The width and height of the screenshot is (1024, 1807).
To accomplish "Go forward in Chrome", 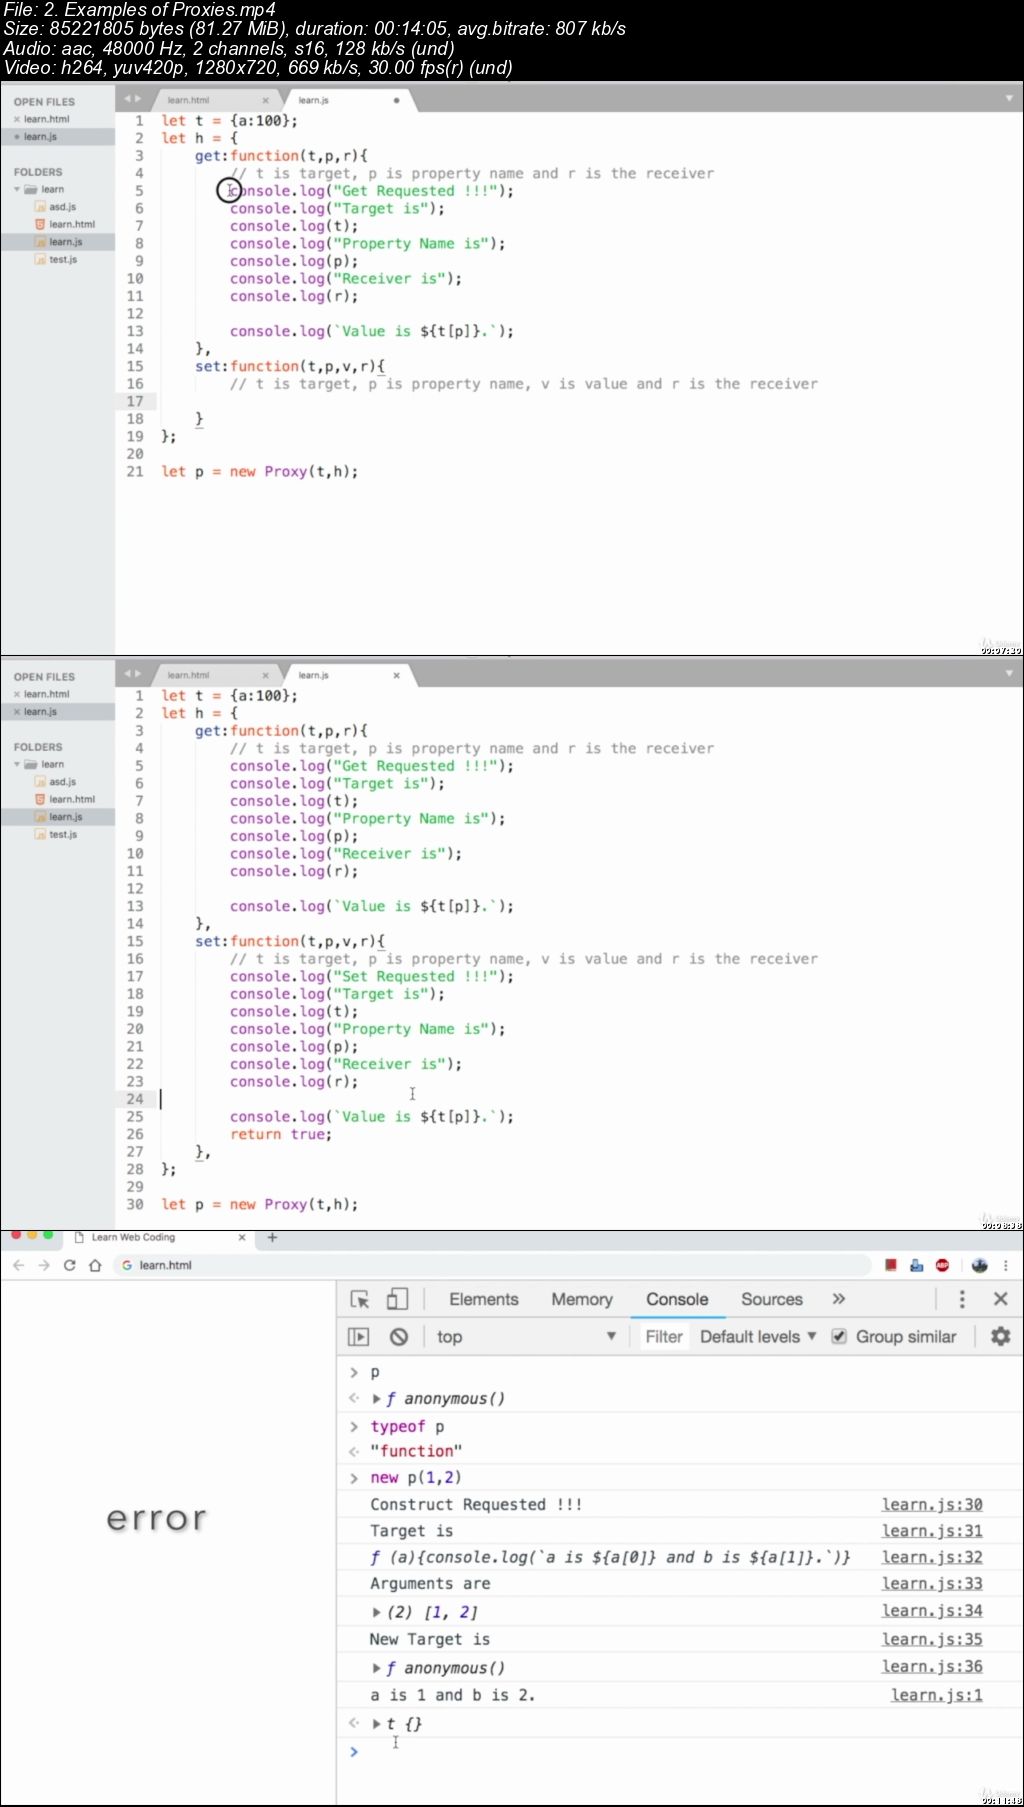I will 44,1265.
